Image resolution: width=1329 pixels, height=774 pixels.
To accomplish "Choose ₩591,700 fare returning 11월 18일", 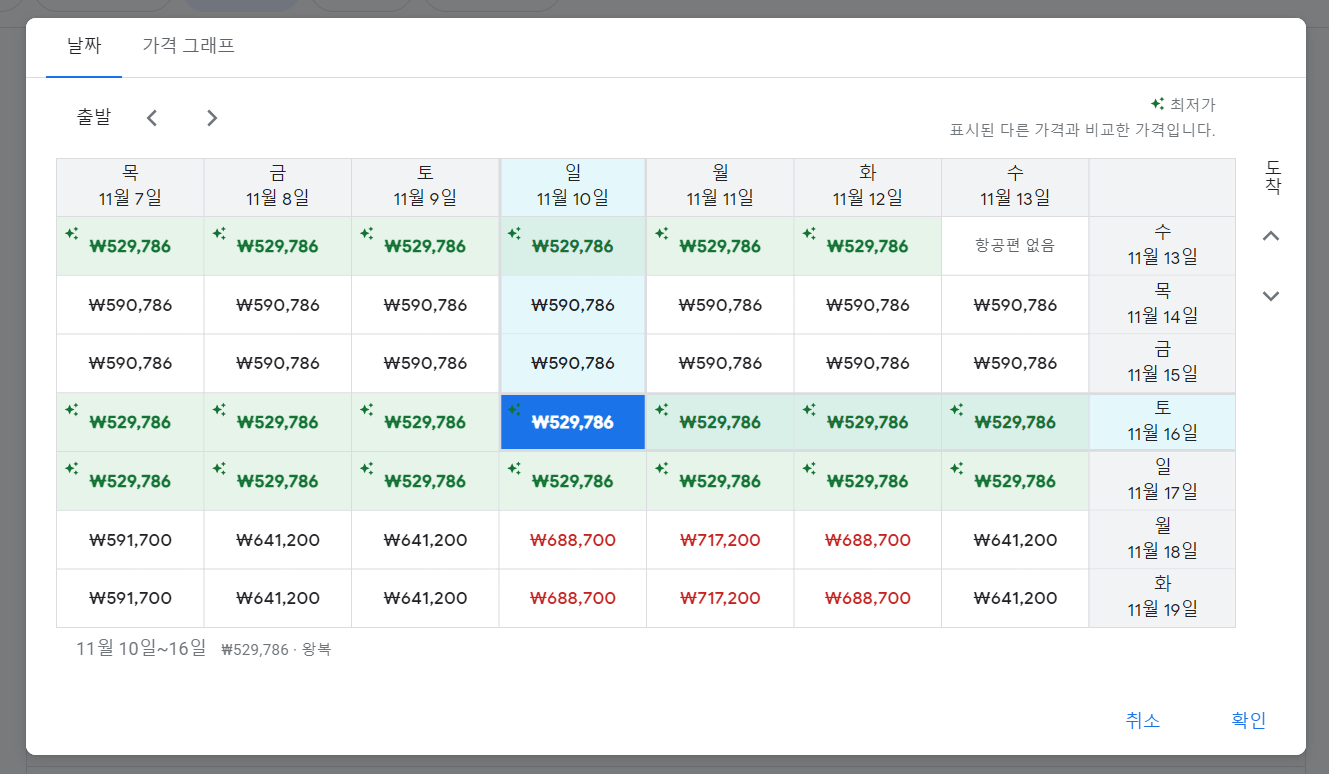I will coord(130,540).
